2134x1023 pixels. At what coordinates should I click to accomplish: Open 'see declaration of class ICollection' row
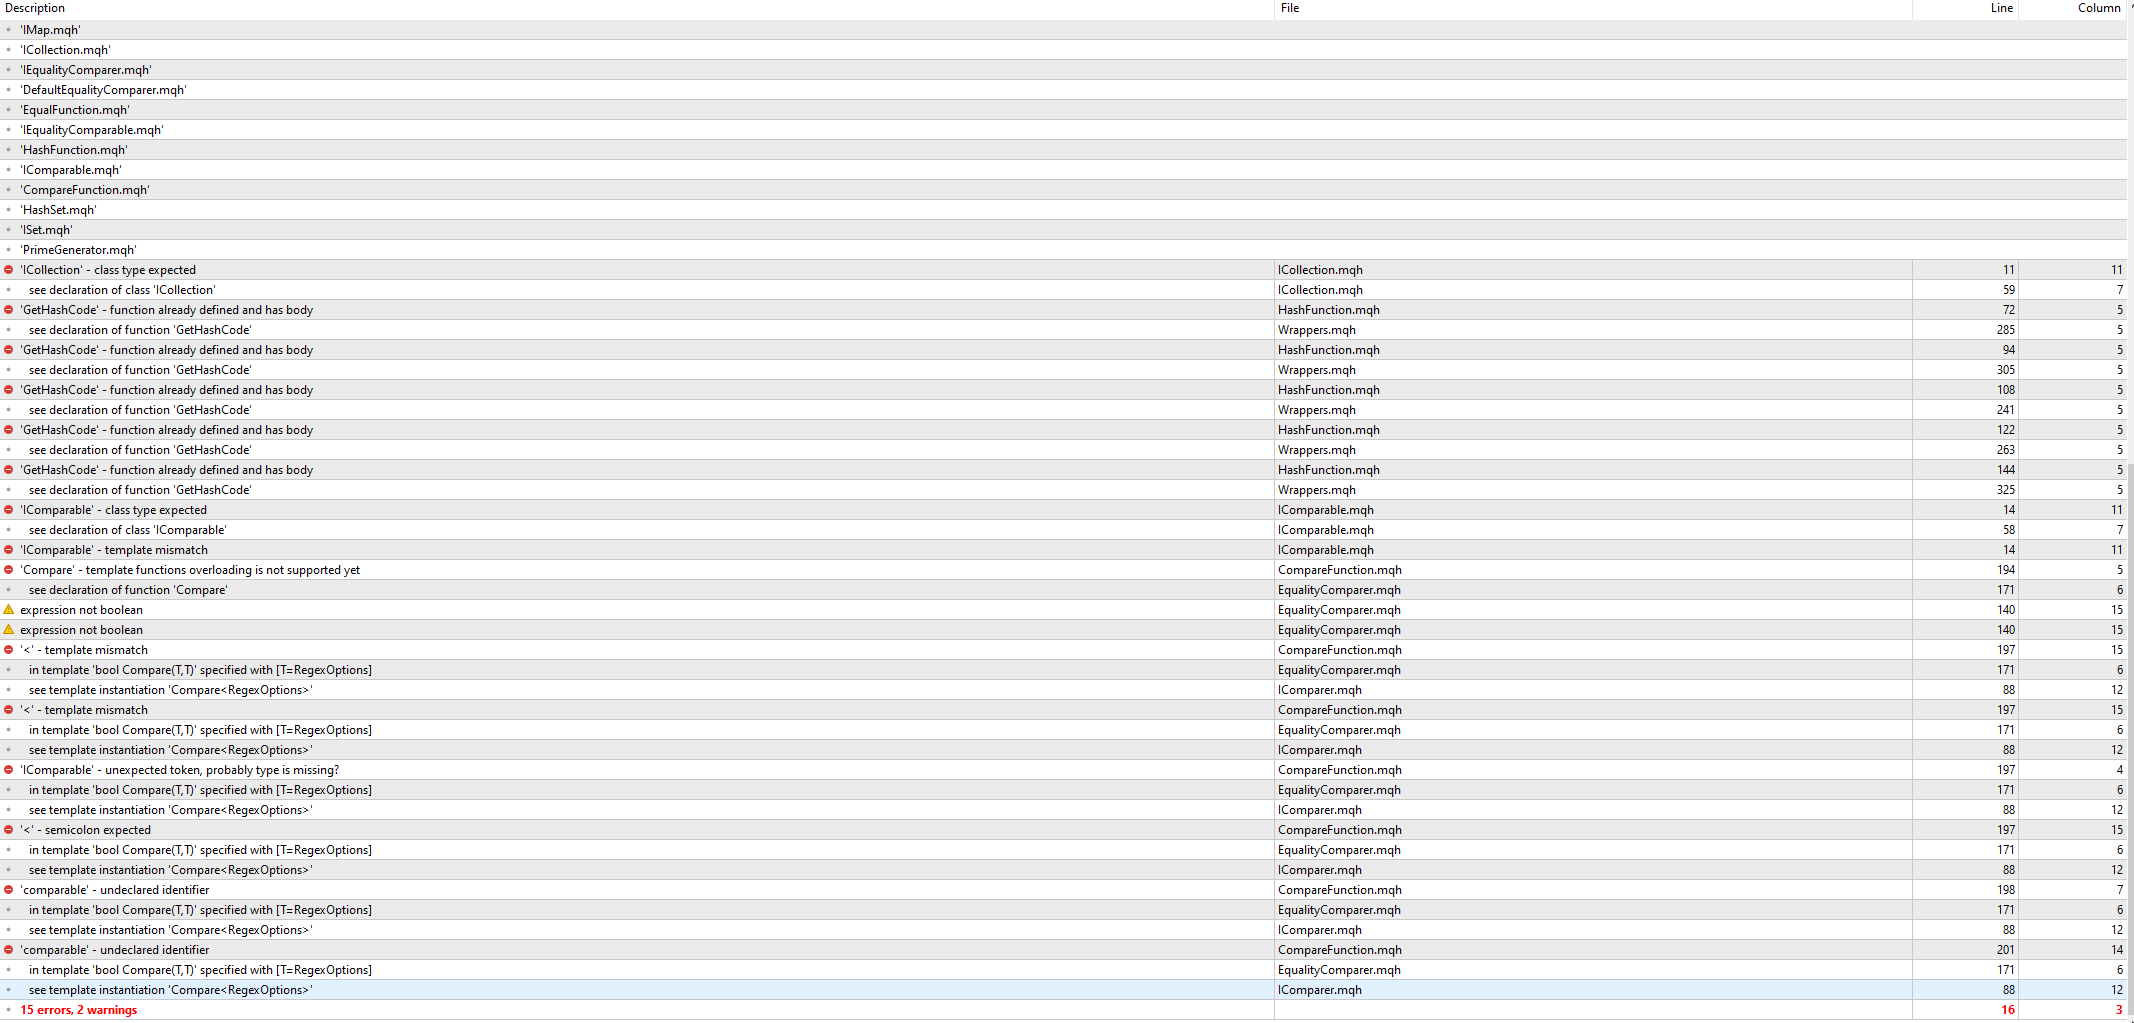pyautogui.click(x=122, y=290)
